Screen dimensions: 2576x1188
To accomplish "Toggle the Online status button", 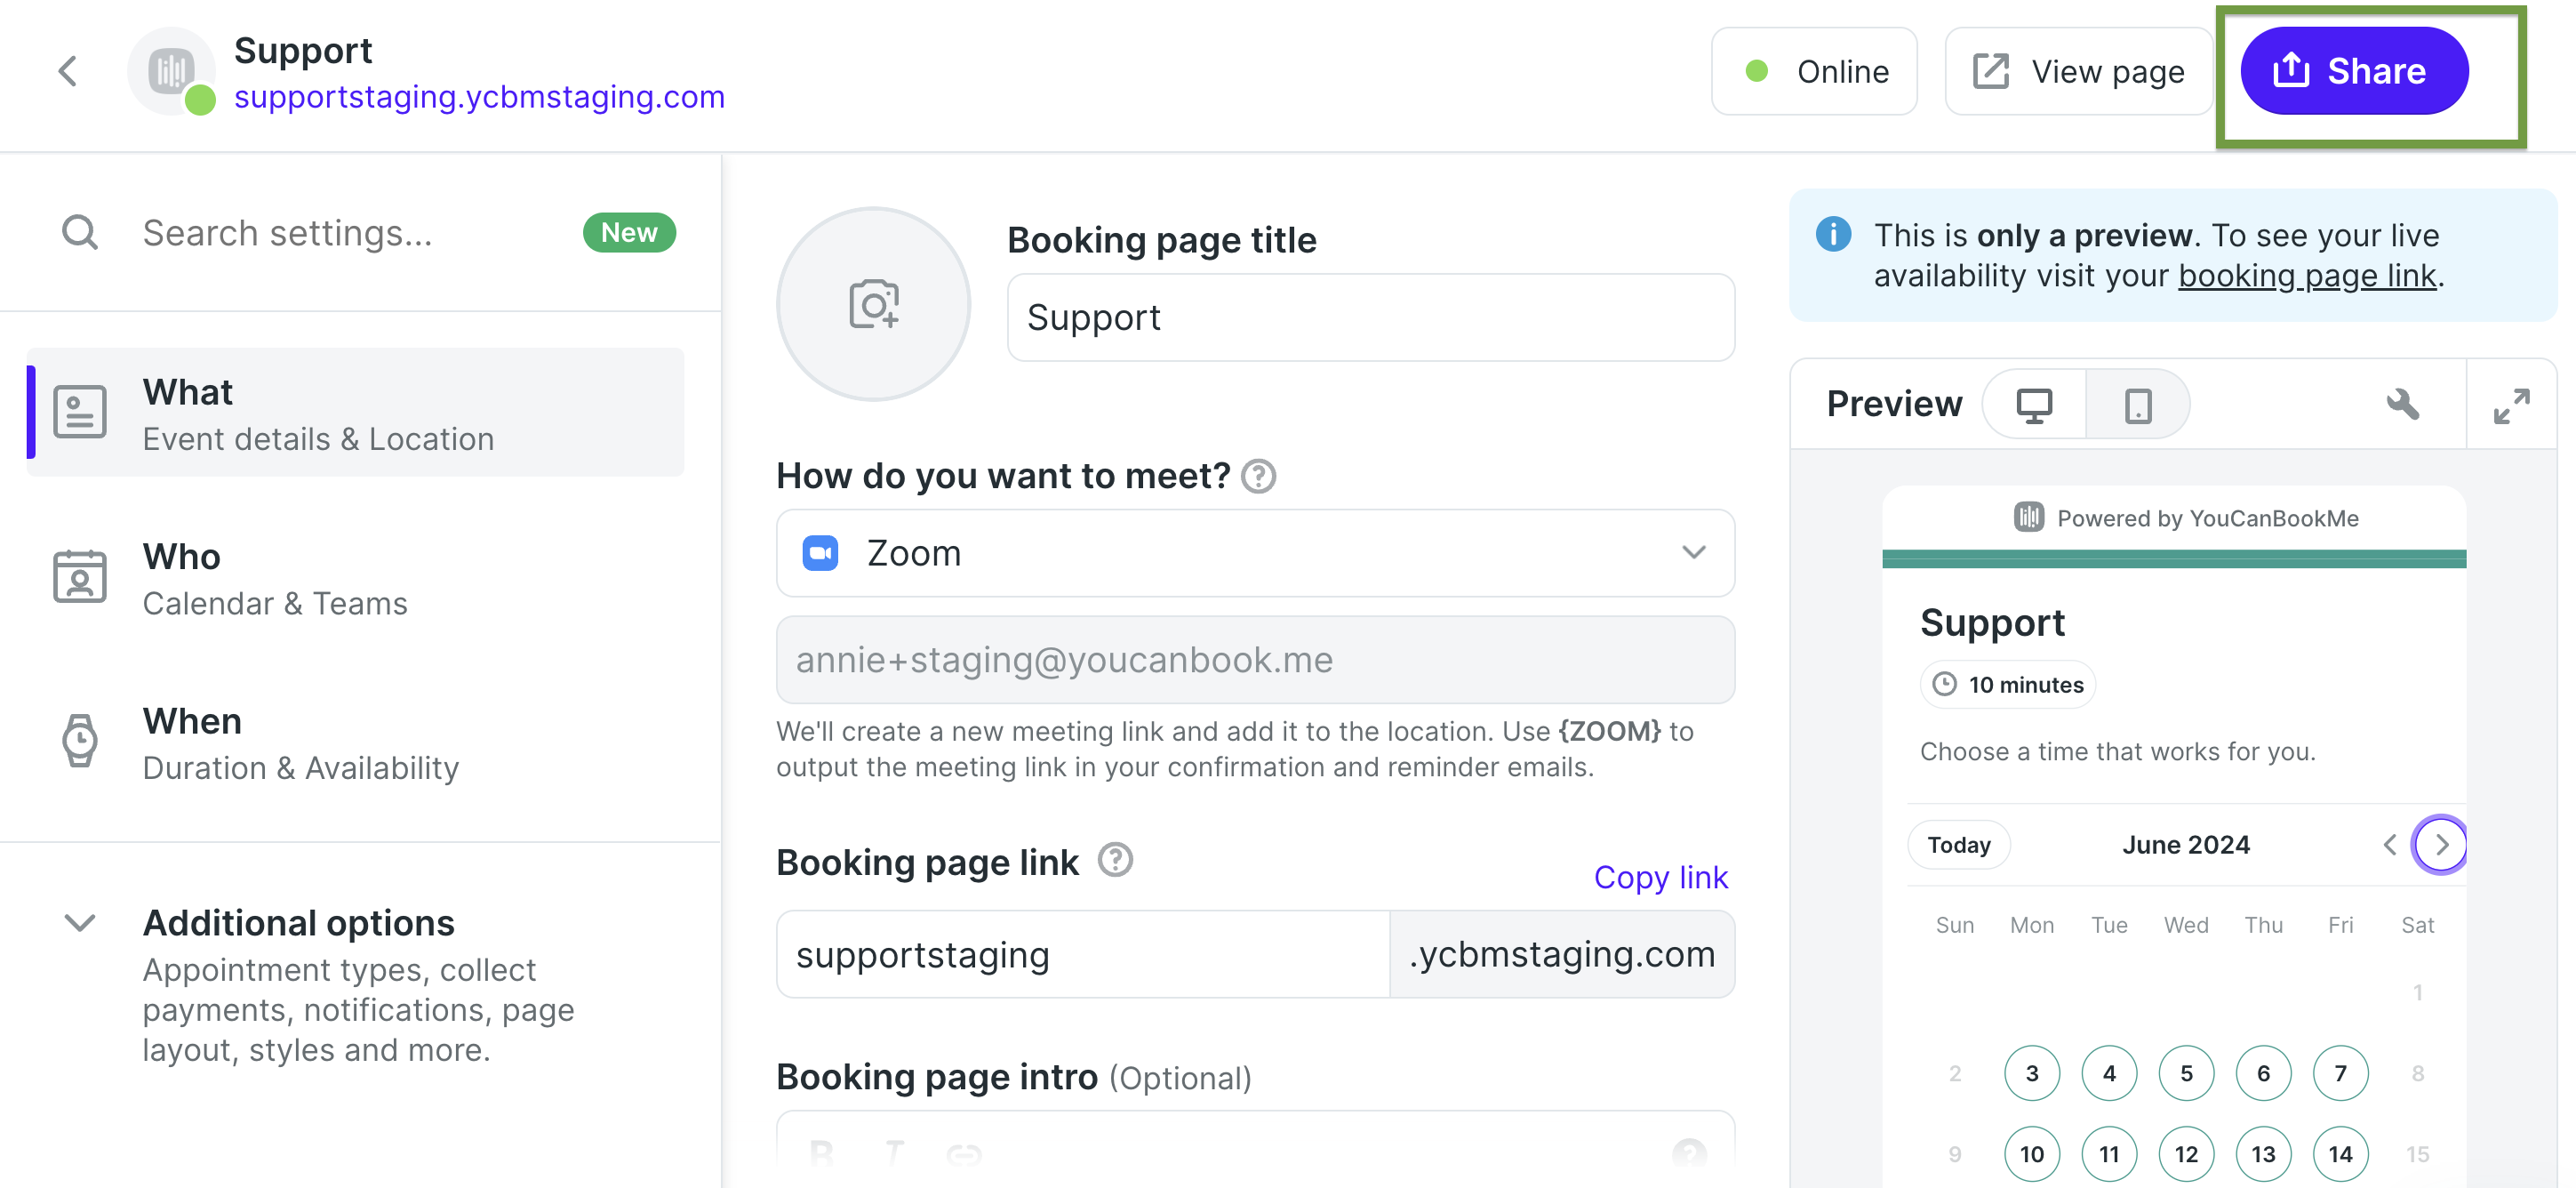I will click(1814, 71).
